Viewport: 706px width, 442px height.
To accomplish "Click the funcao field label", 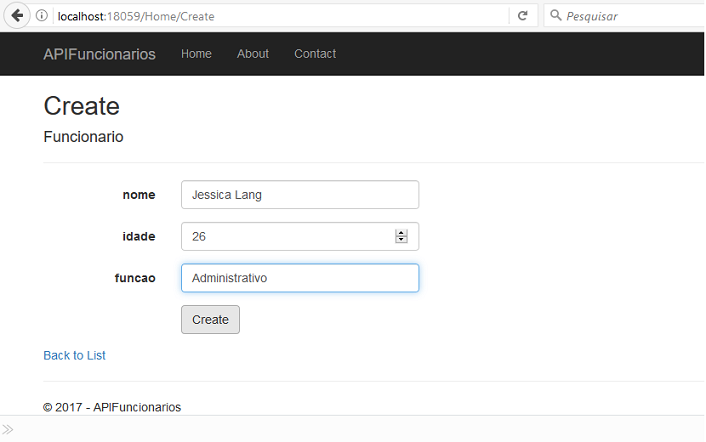I will click(135, 278).
